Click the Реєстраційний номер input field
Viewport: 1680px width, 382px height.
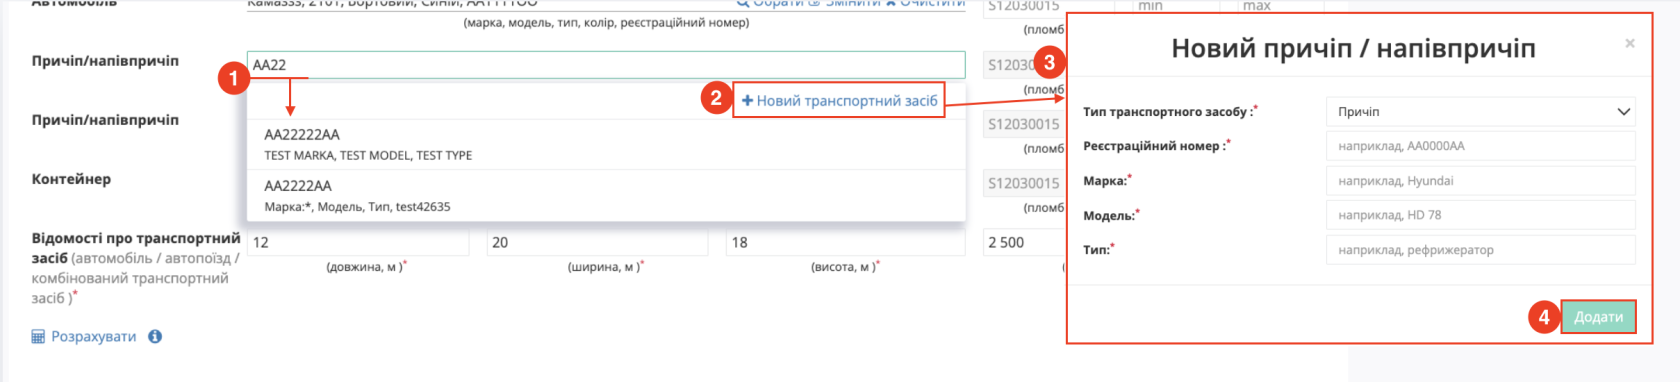click(1481, 146)
